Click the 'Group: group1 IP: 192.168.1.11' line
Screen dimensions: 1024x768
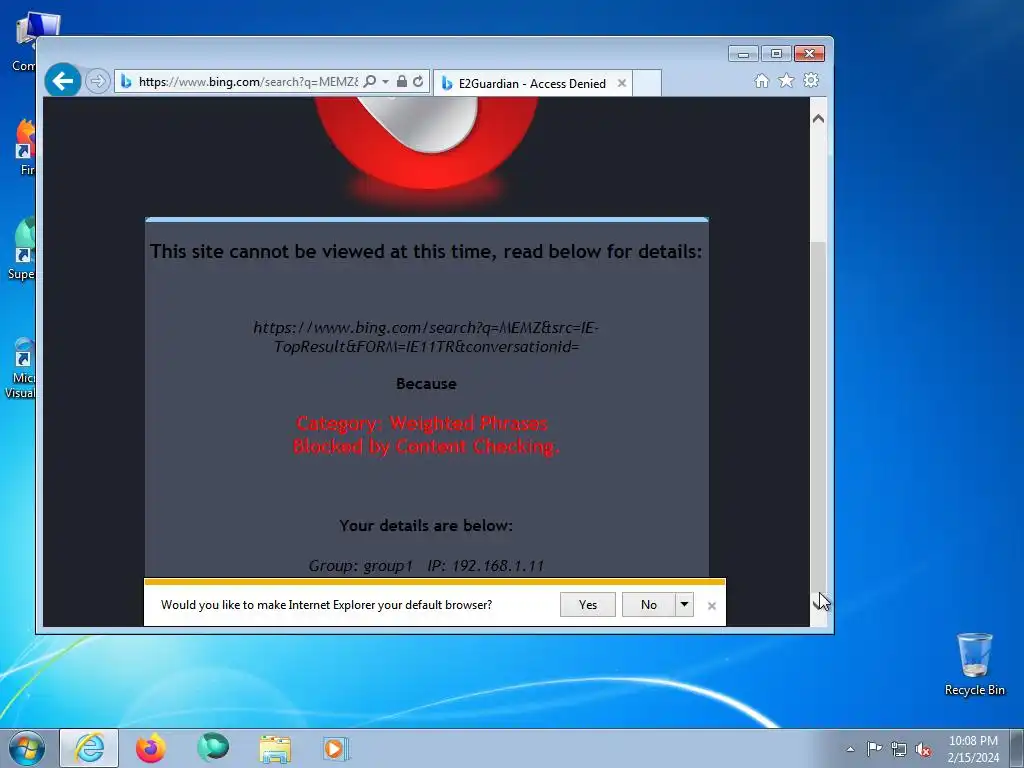click(426, 566)
